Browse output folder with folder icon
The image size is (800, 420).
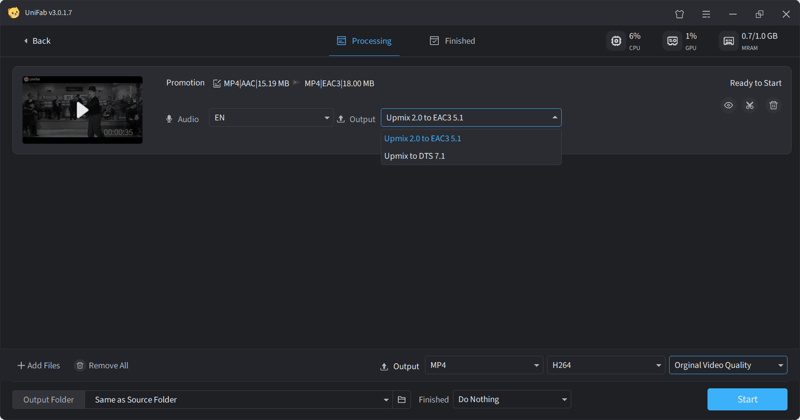pyautogui.click(x=402, y=400)
